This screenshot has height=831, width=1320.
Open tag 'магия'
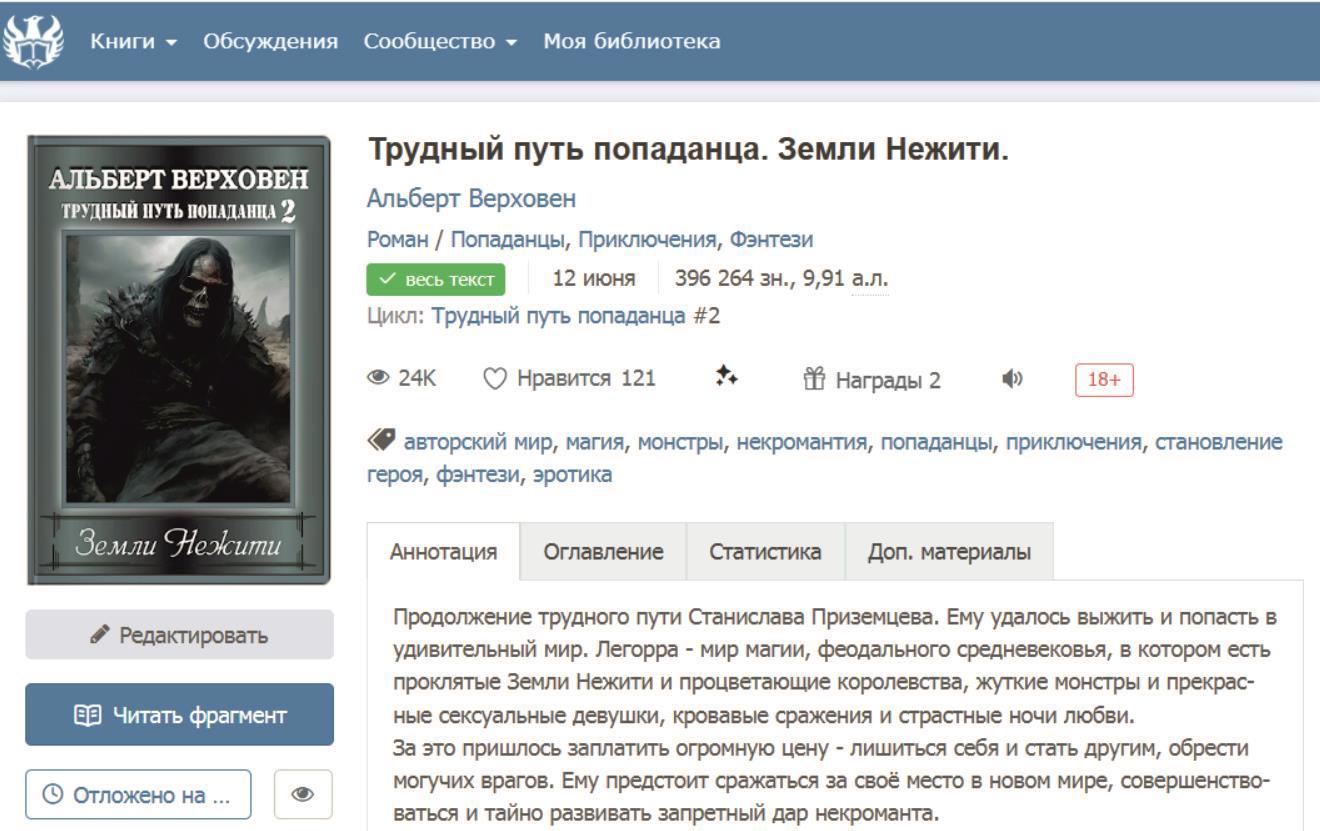[x=593, y=442]
